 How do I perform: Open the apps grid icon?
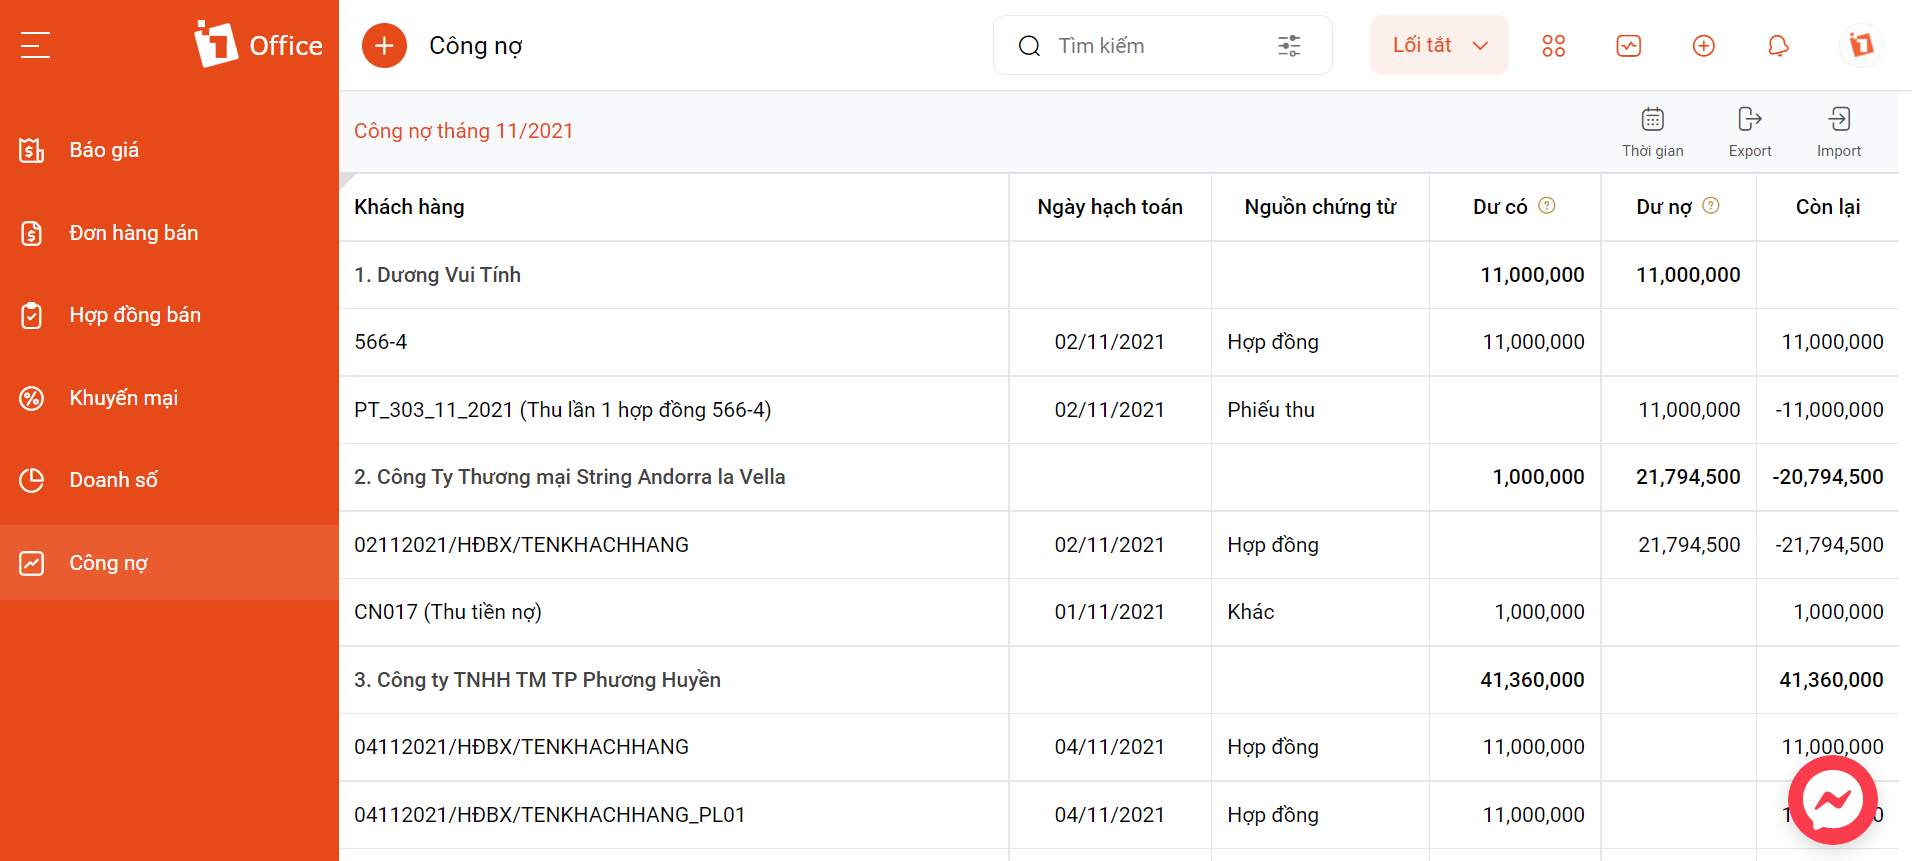click(x=1553, y=46)
